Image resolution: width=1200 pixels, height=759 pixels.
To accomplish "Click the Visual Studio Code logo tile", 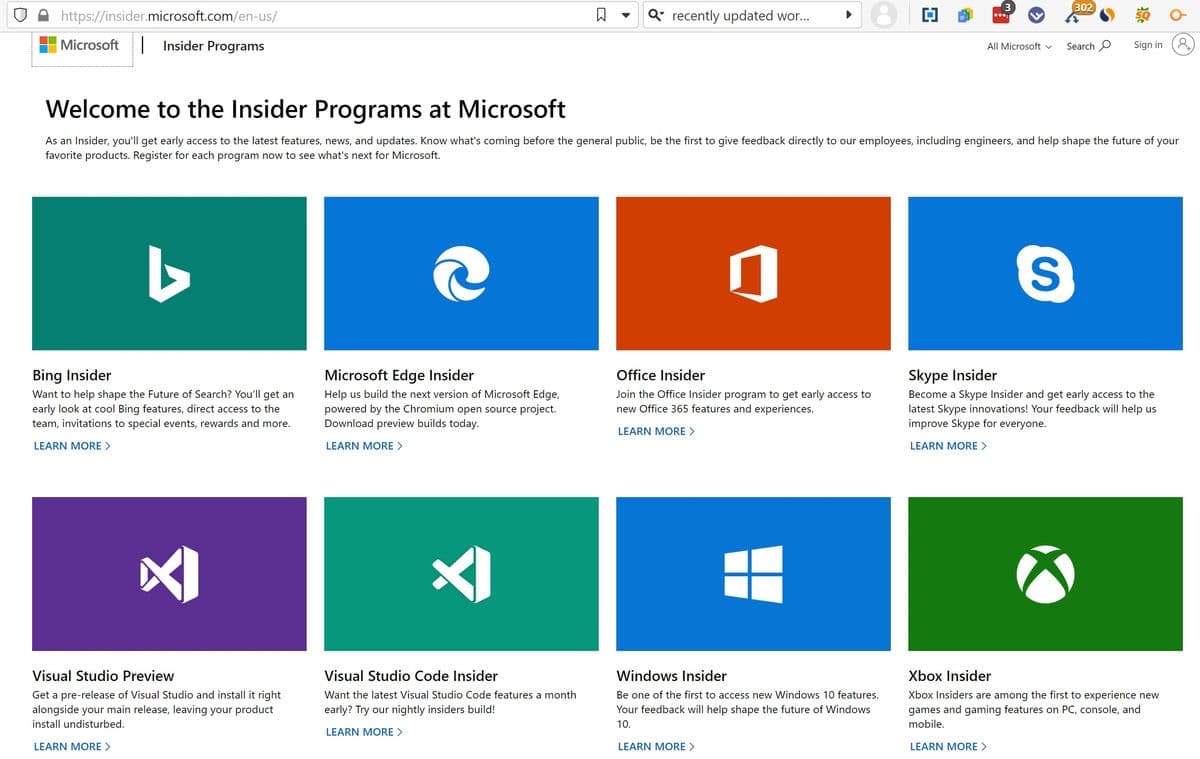I will point(461,574).
